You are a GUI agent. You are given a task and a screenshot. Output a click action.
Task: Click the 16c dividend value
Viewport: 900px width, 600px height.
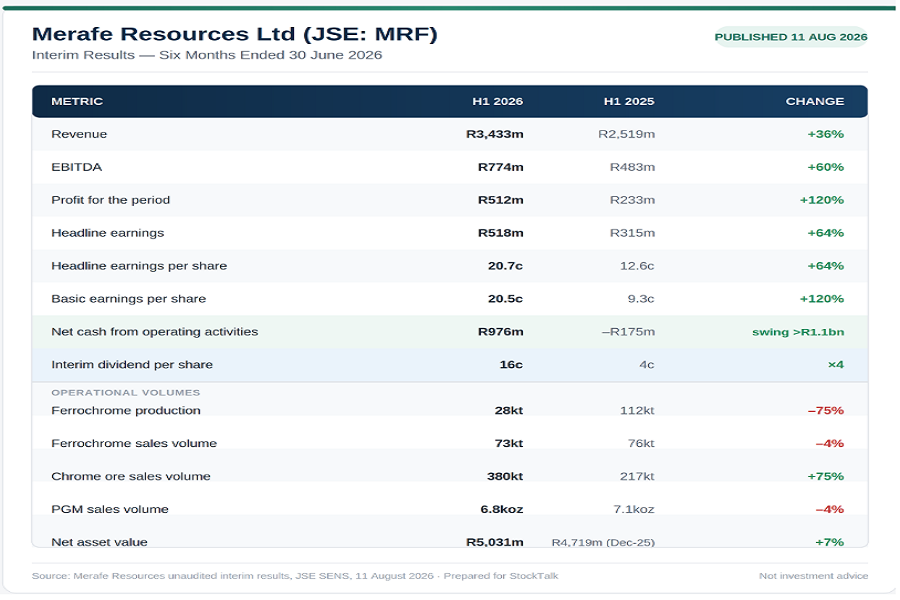pyautogui.click(x=511, y=365)
